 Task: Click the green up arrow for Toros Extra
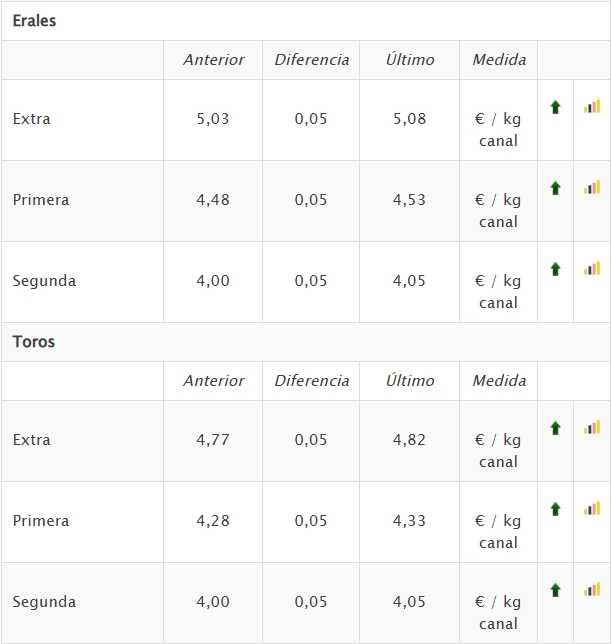point(556,428)
